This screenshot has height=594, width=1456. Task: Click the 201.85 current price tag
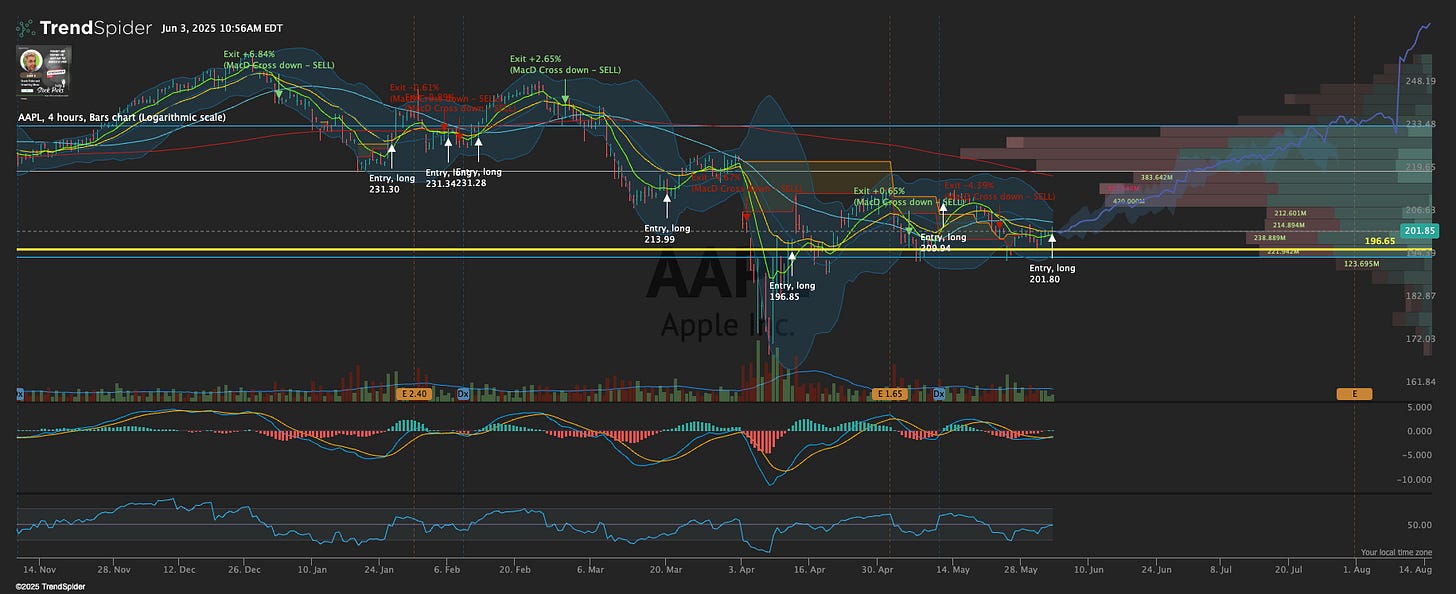[1419, 231]
